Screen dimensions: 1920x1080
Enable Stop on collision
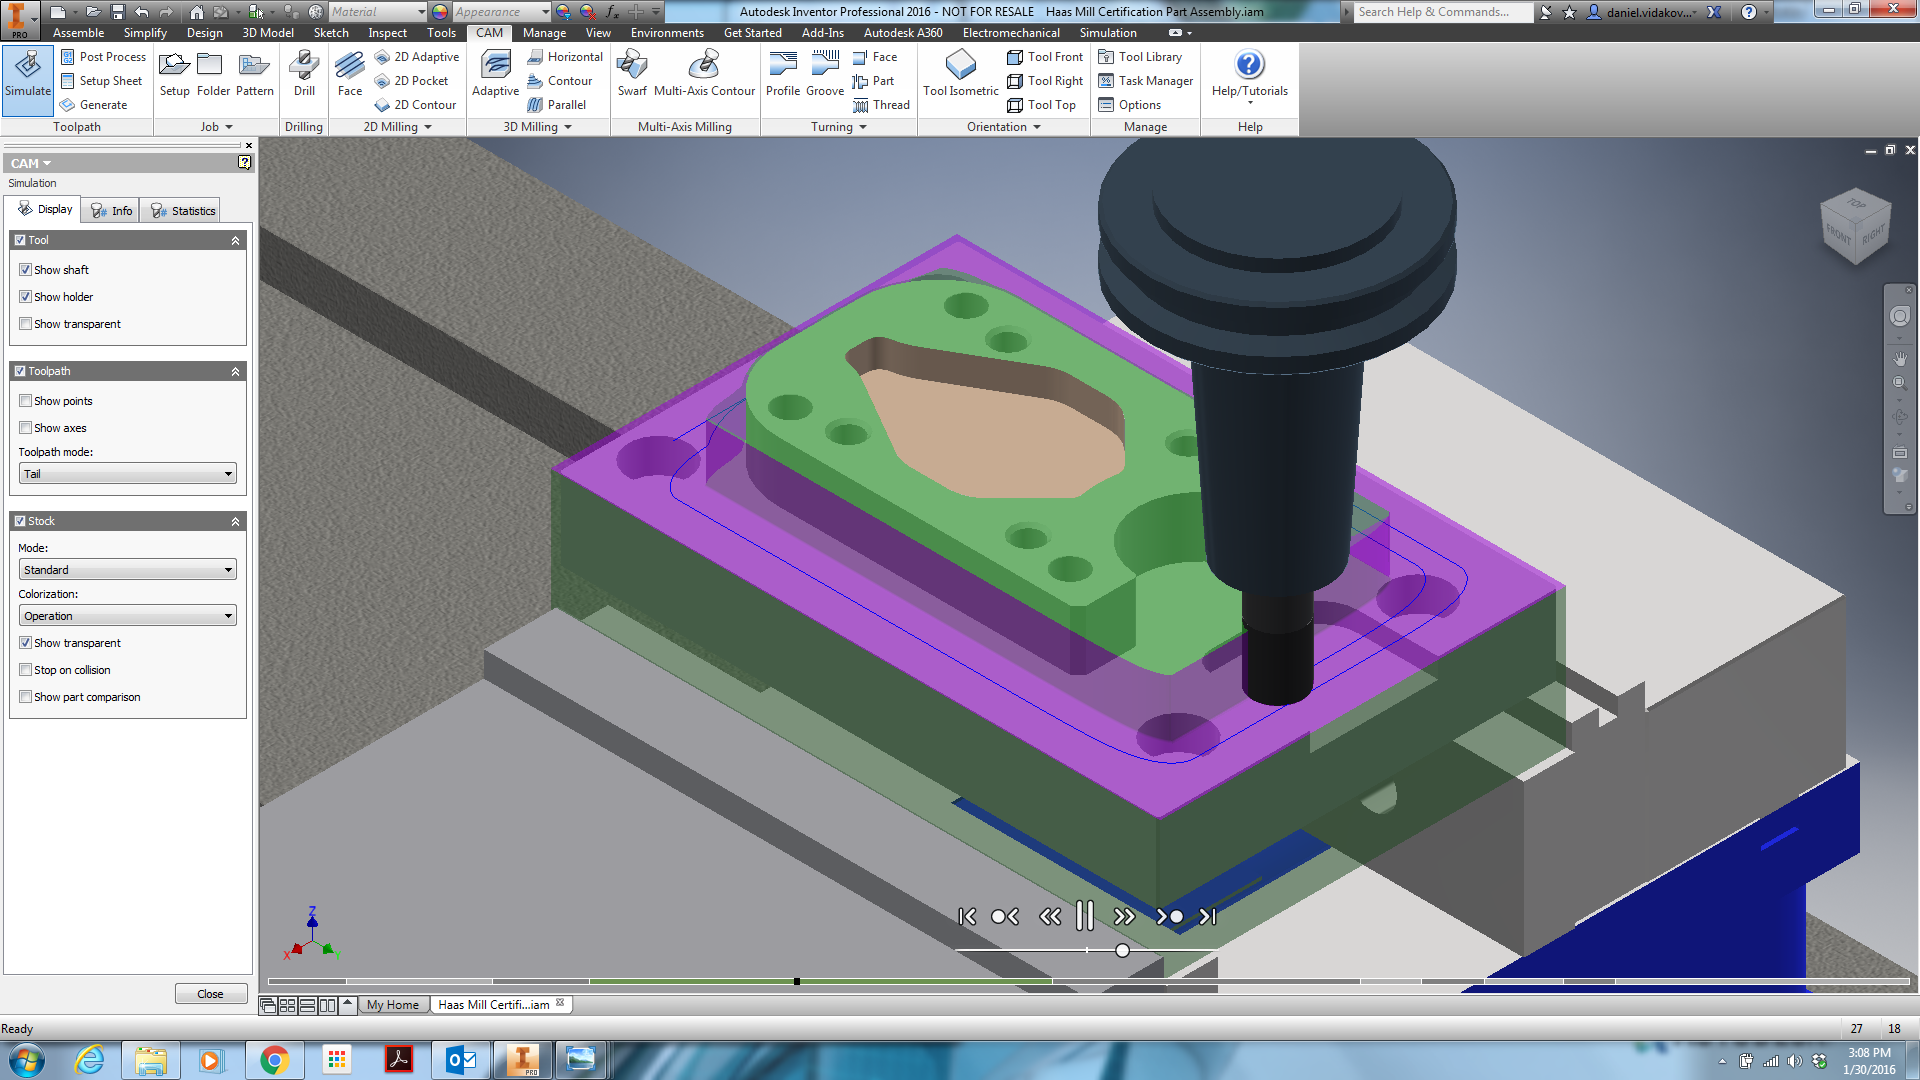(x=26, y=670)
